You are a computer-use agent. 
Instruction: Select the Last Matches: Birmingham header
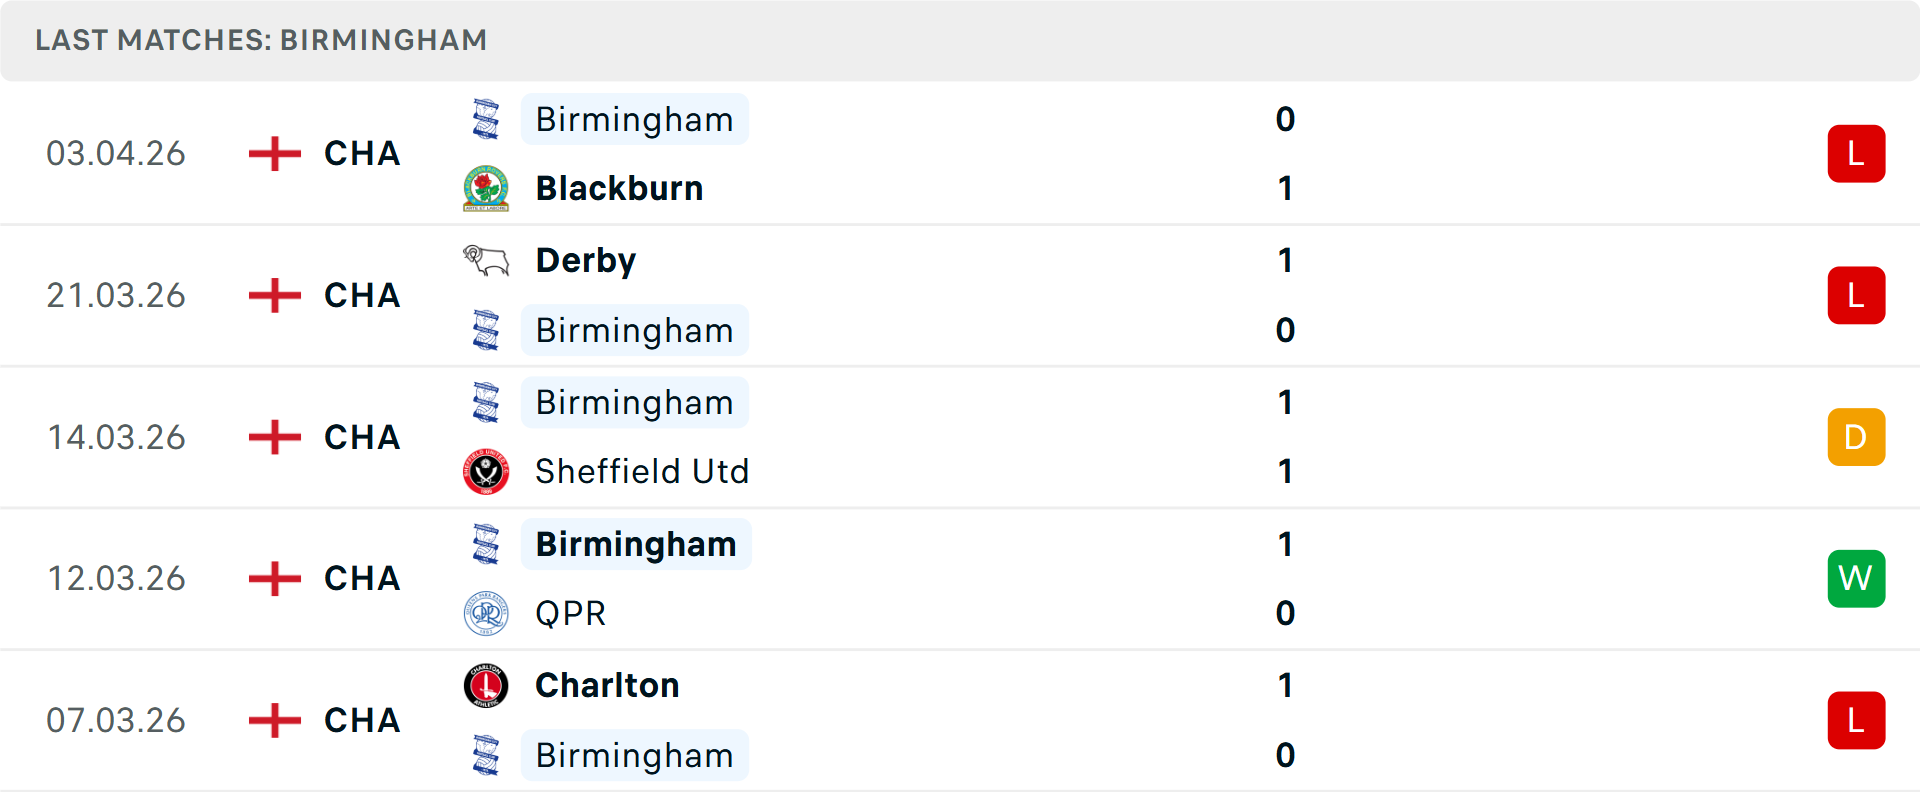pyautogui.click(x=261, y=40)
